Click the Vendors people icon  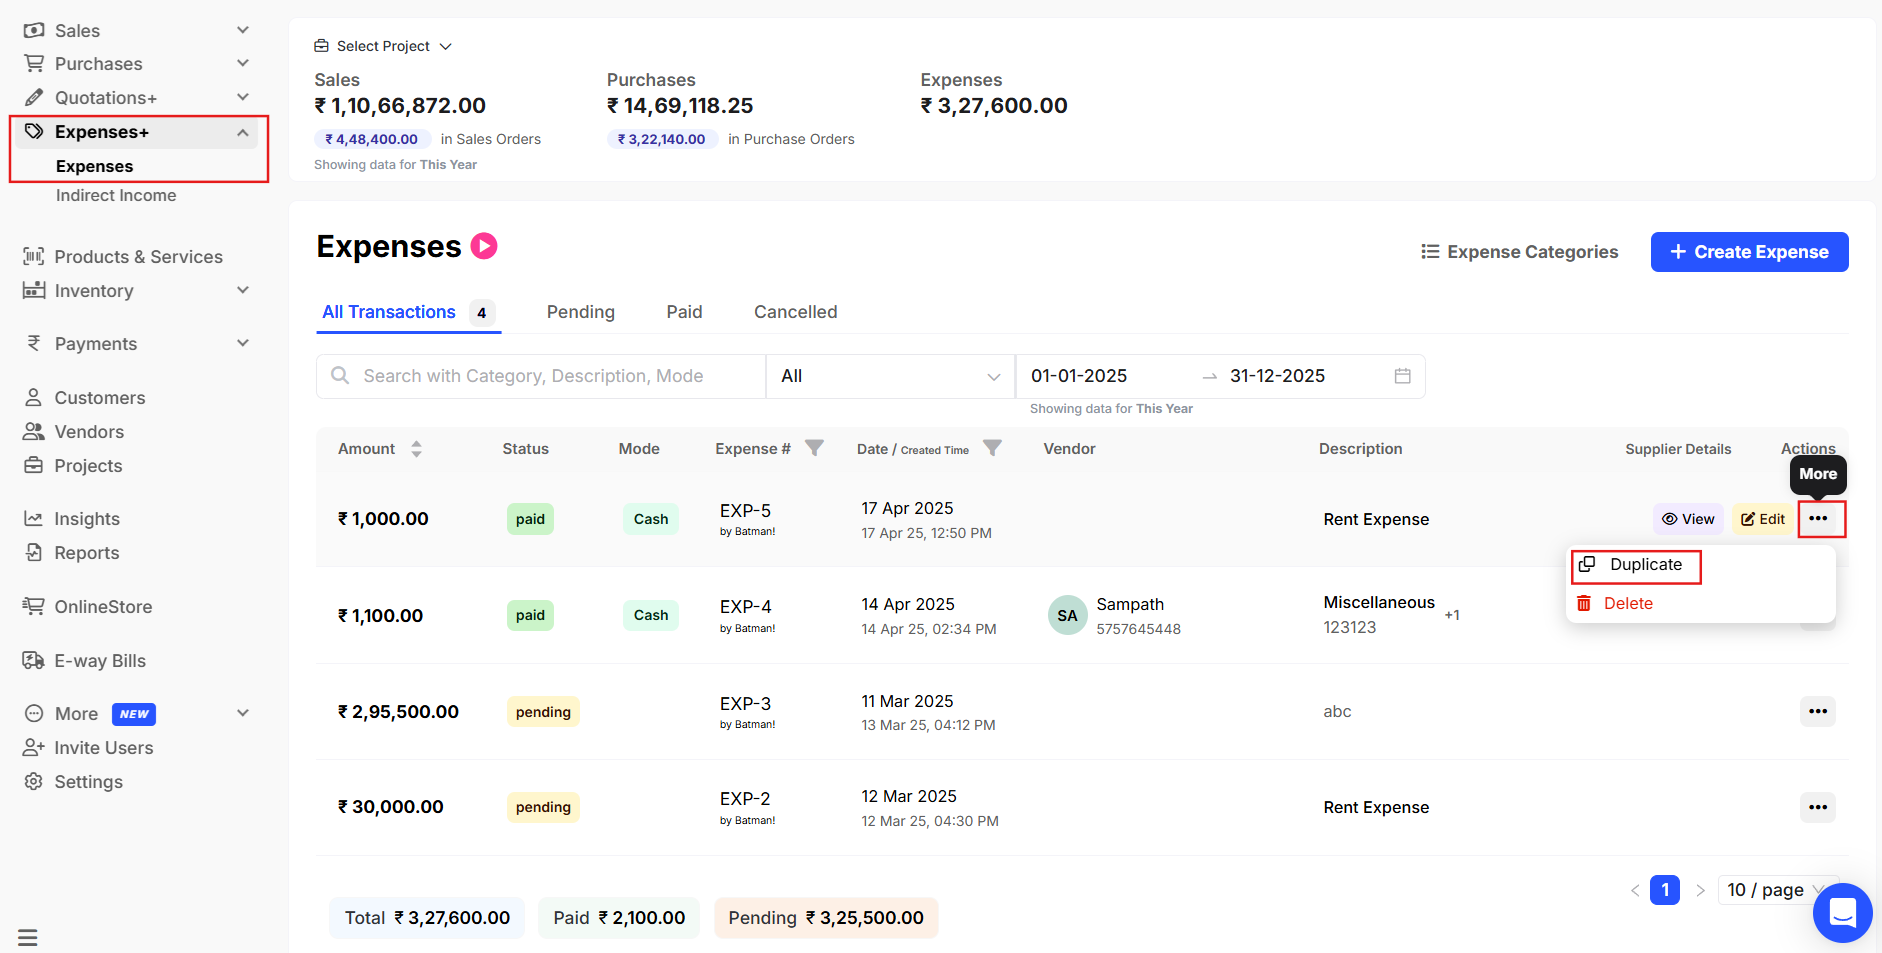(34, 431)
